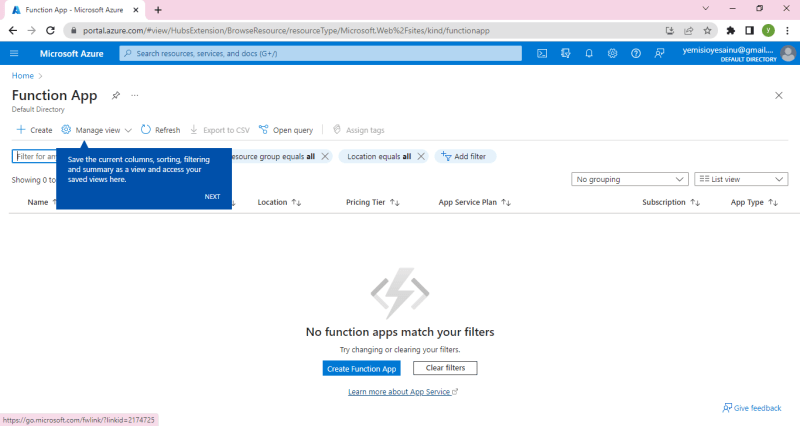
Task: Open Learn more about App Service link
Action: click(x=403, y=392)
